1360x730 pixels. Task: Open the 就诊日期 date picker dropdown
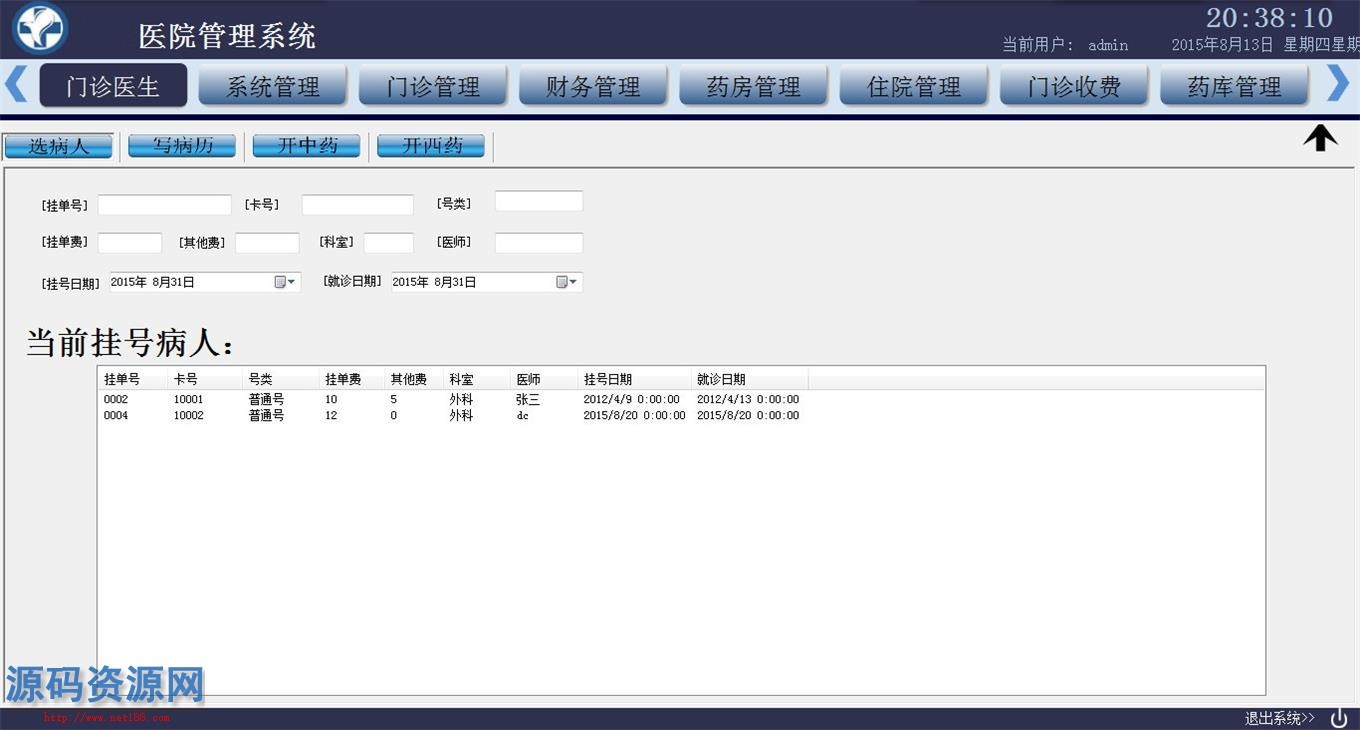[567, 282]
